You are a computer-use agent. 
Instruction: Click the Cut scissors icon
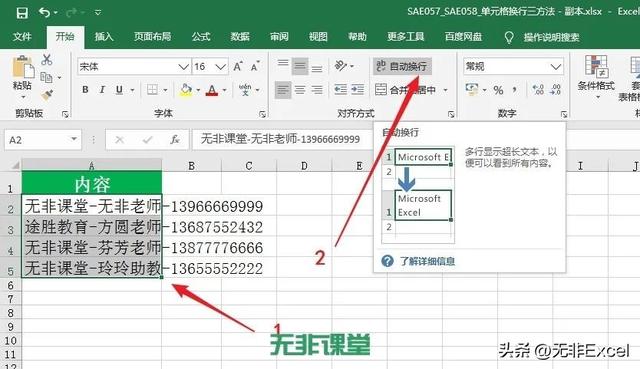pyautogui.click(x=47, y=60)
